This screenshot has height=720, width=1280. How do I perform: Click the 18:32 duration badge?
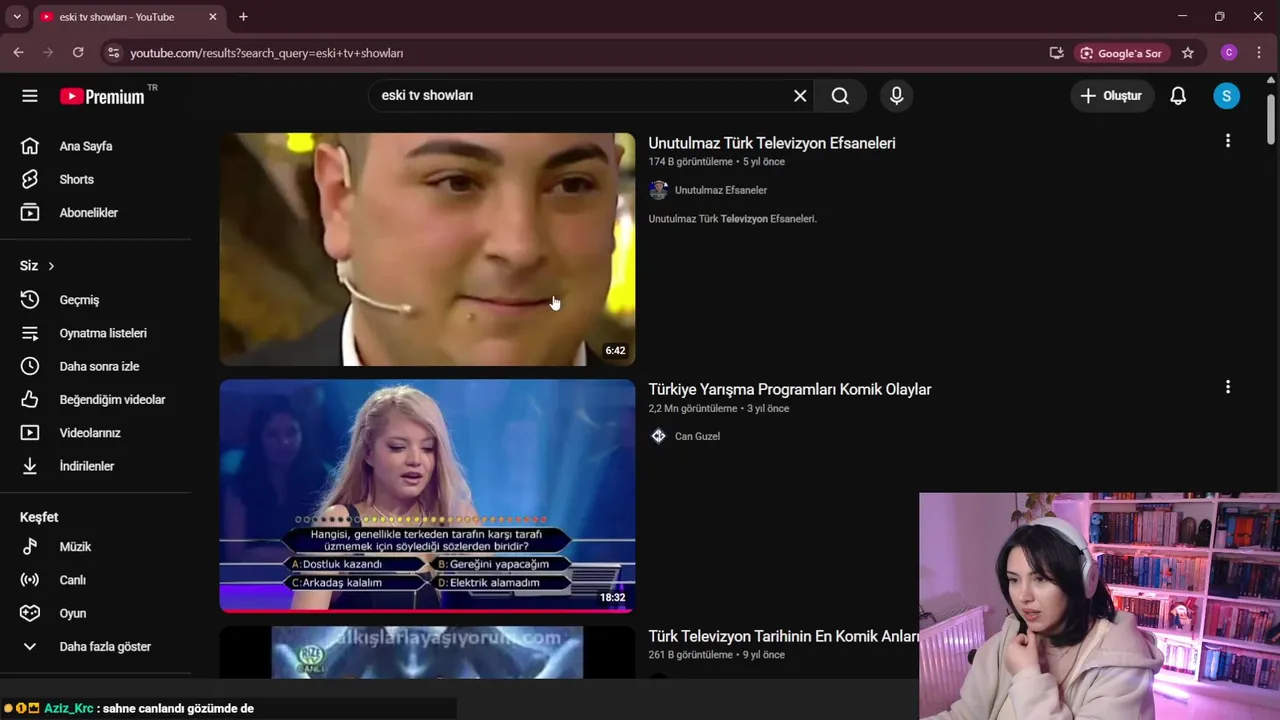613,598
